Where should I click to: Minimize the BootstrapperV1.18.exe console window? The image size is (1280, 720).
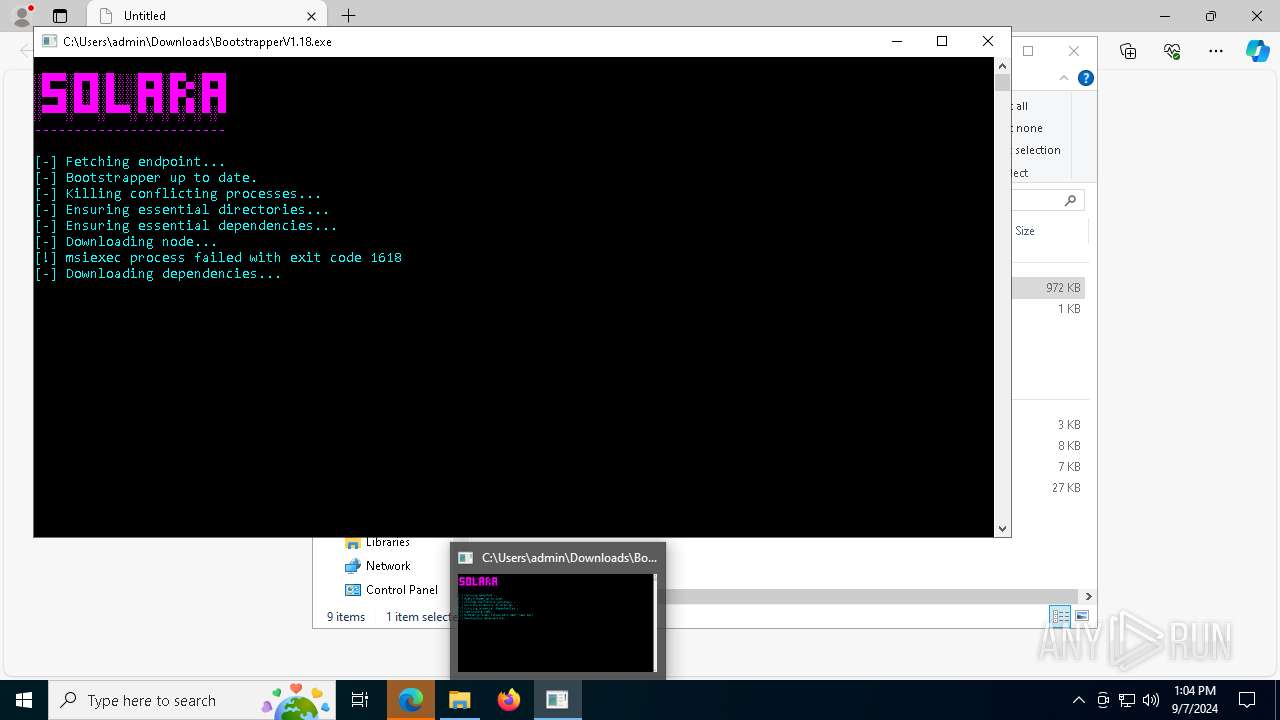897,41
